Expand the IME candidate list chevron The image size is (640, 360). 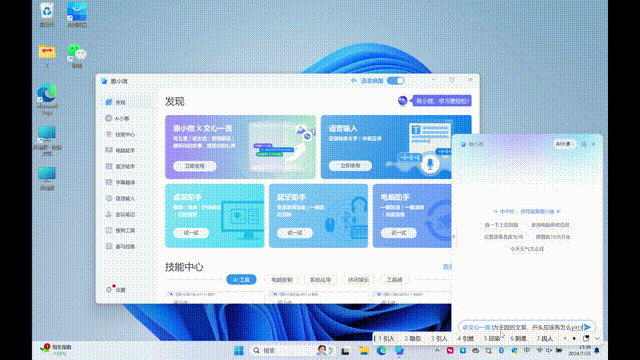click(598, 338)
